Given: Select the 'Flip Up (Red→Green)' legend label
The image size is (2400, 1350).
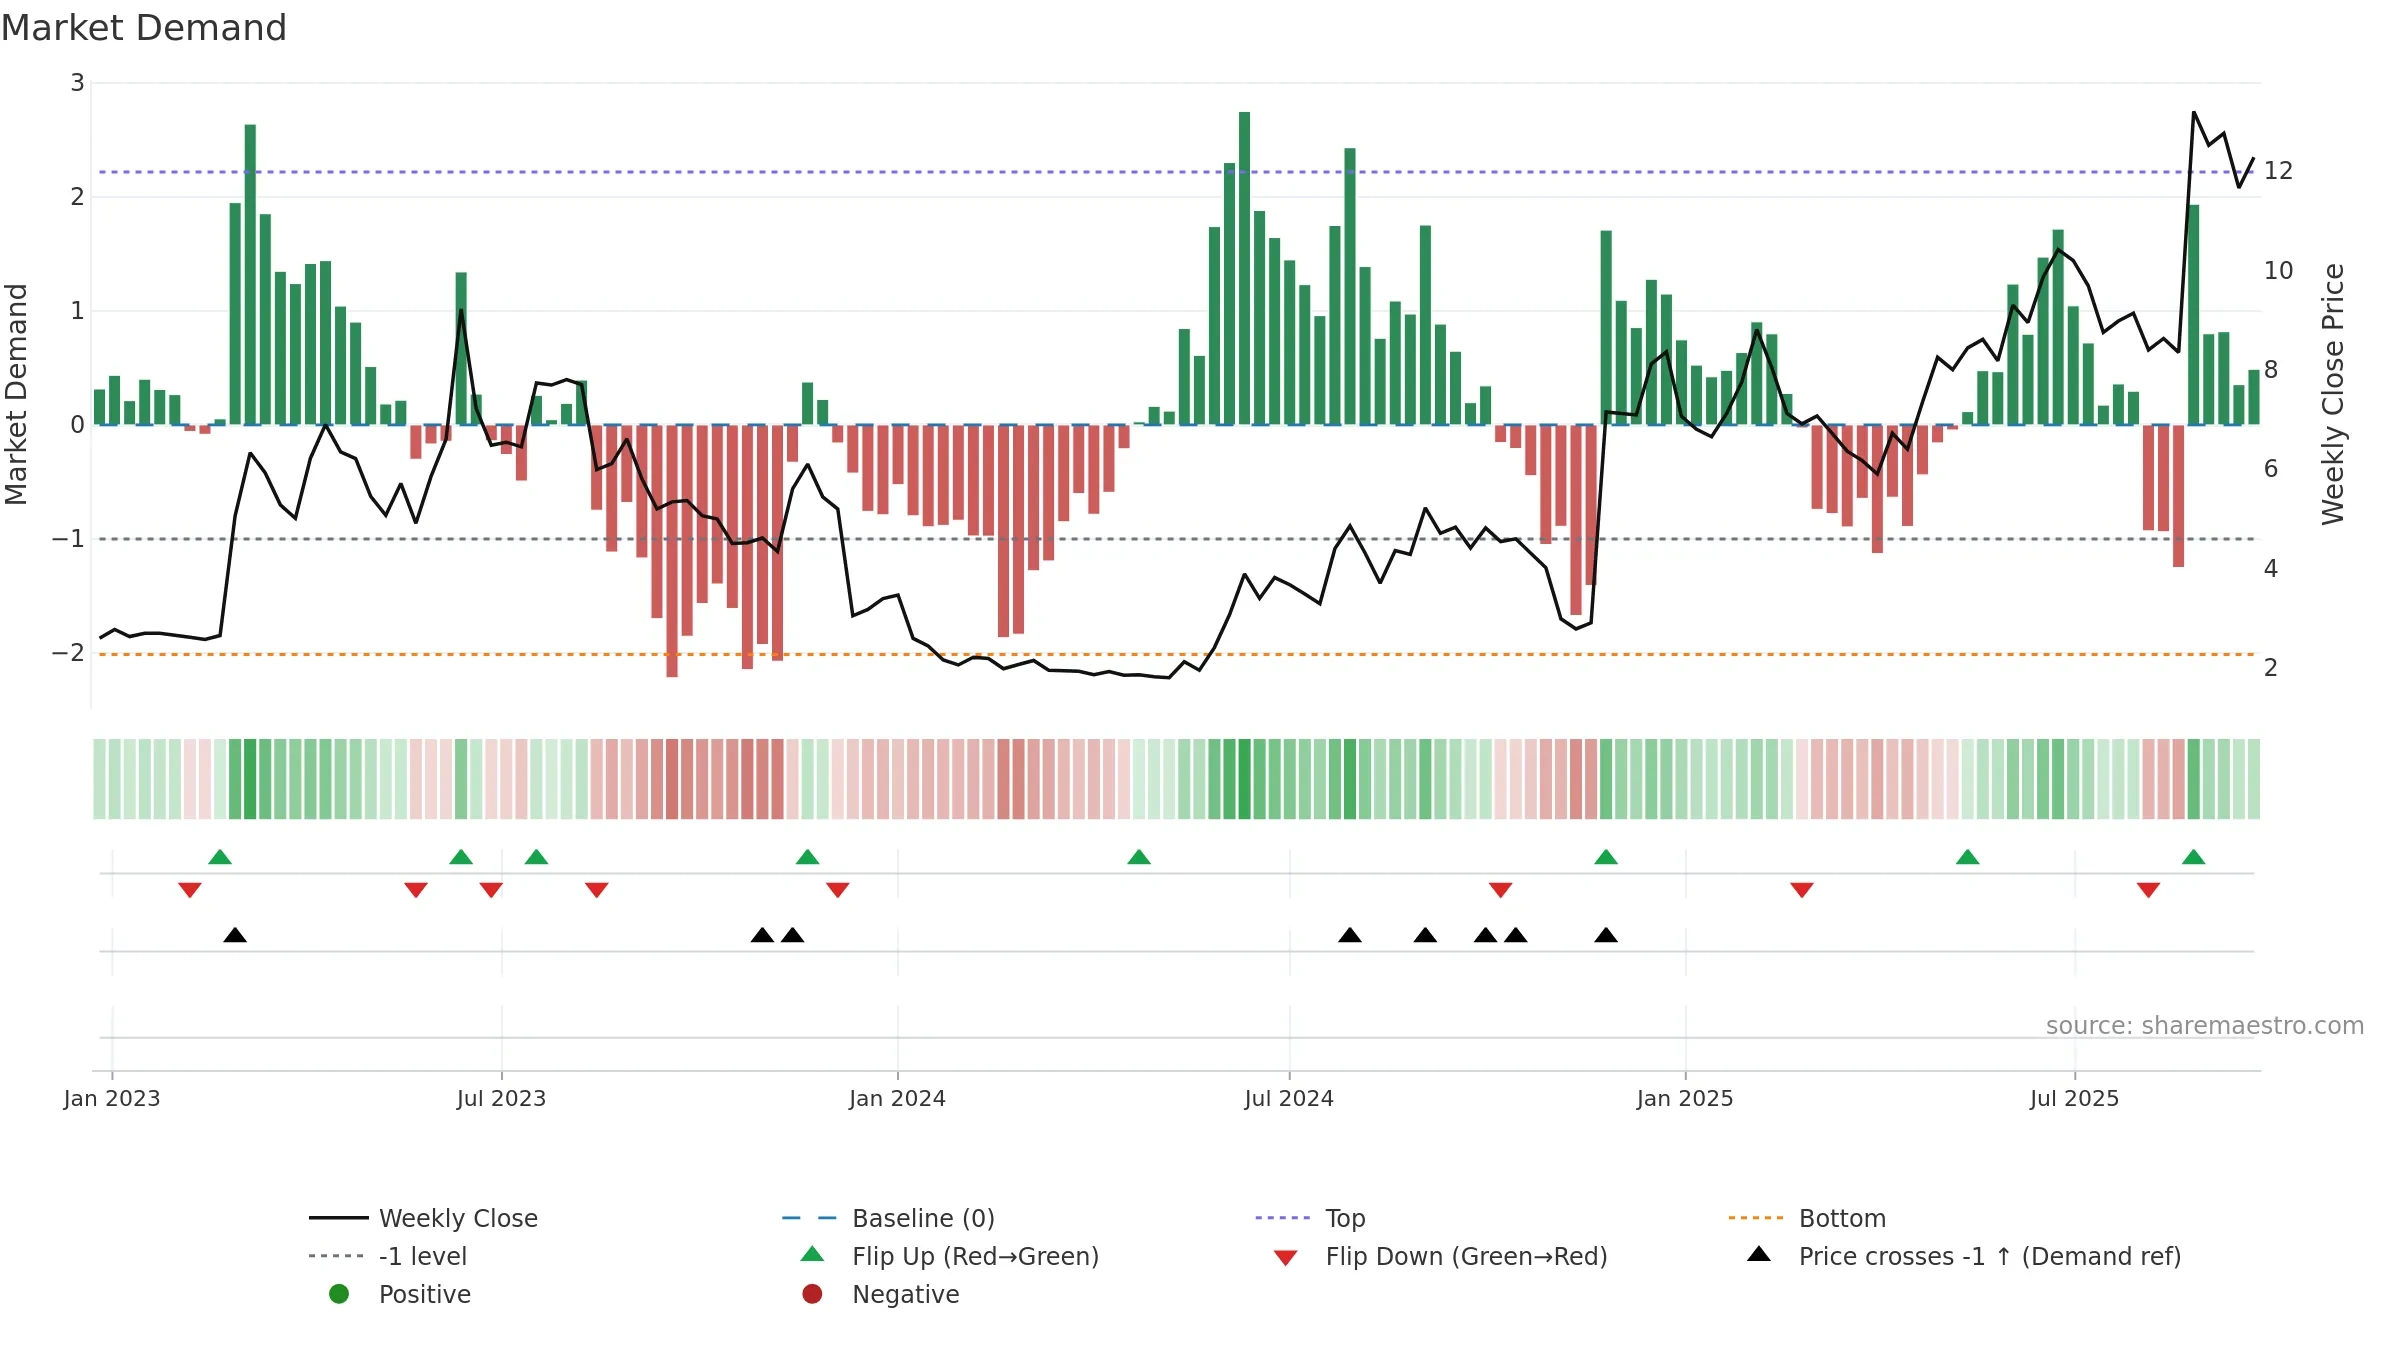Looking at the screenshot, I should tap(975, 1256).
